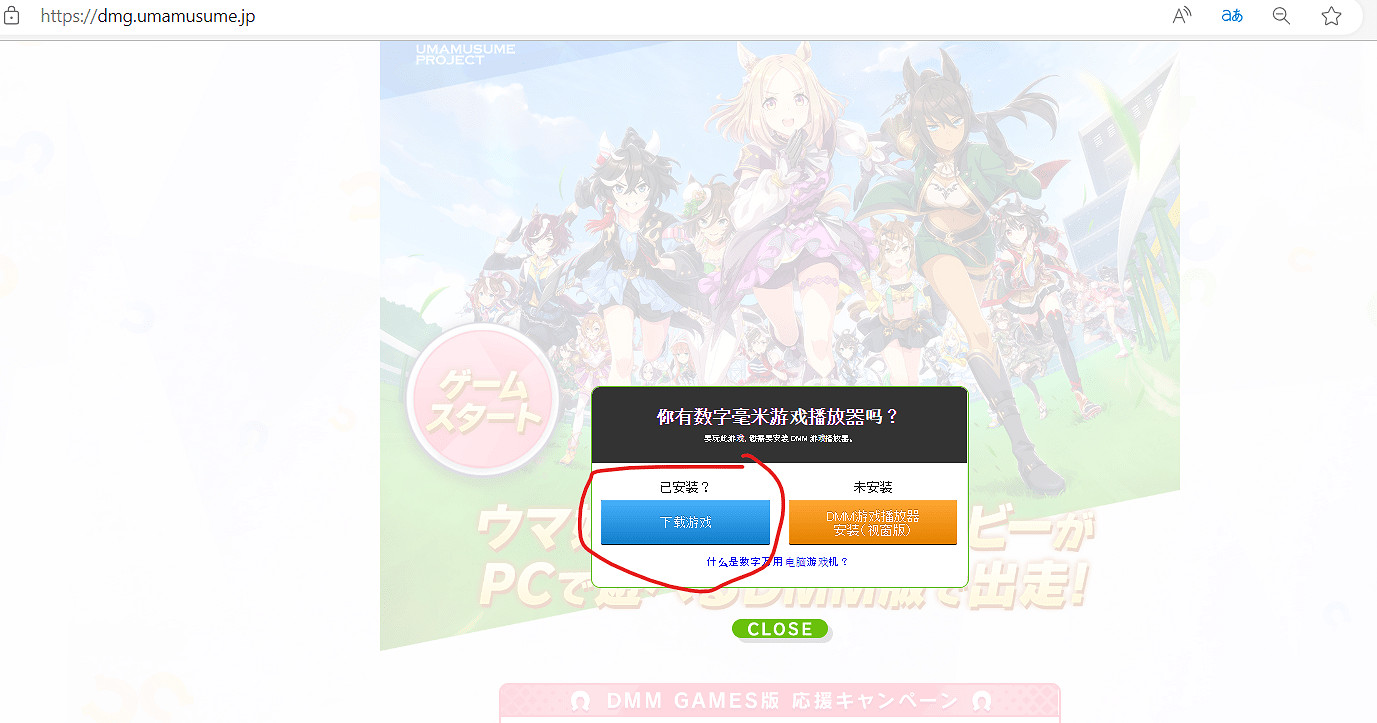1377x723 pixels.
Task: Click right horseshoe icon in campaign banner
Action: coord(981,701)
